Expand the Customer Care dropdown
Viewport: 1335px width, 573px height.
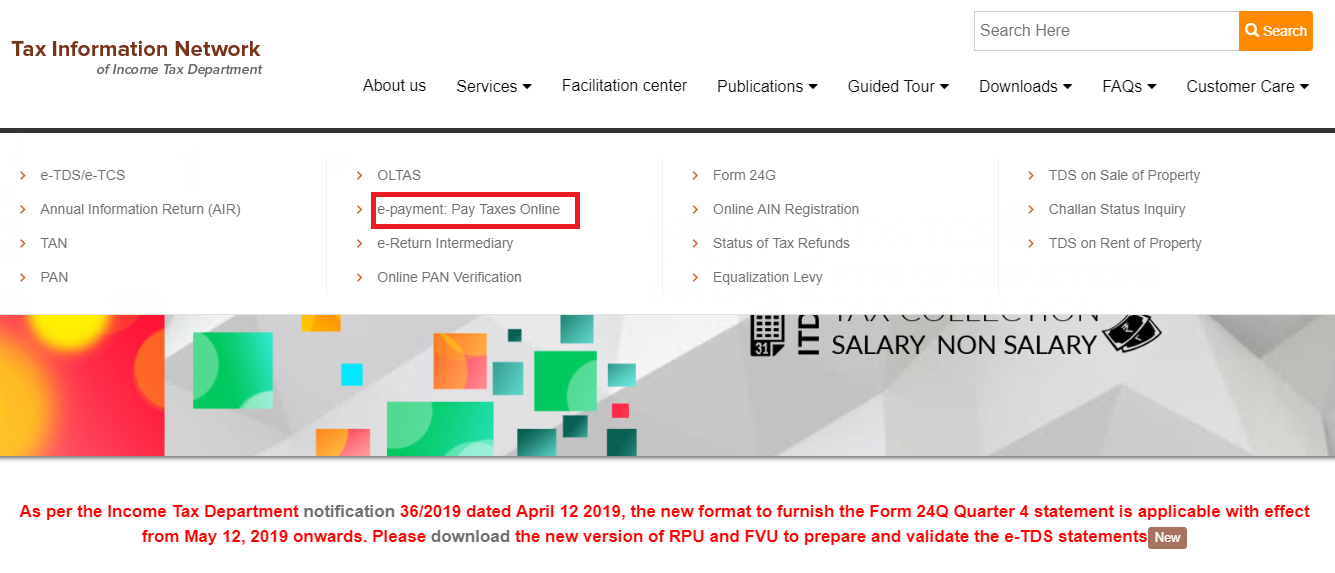(1247, 86)
